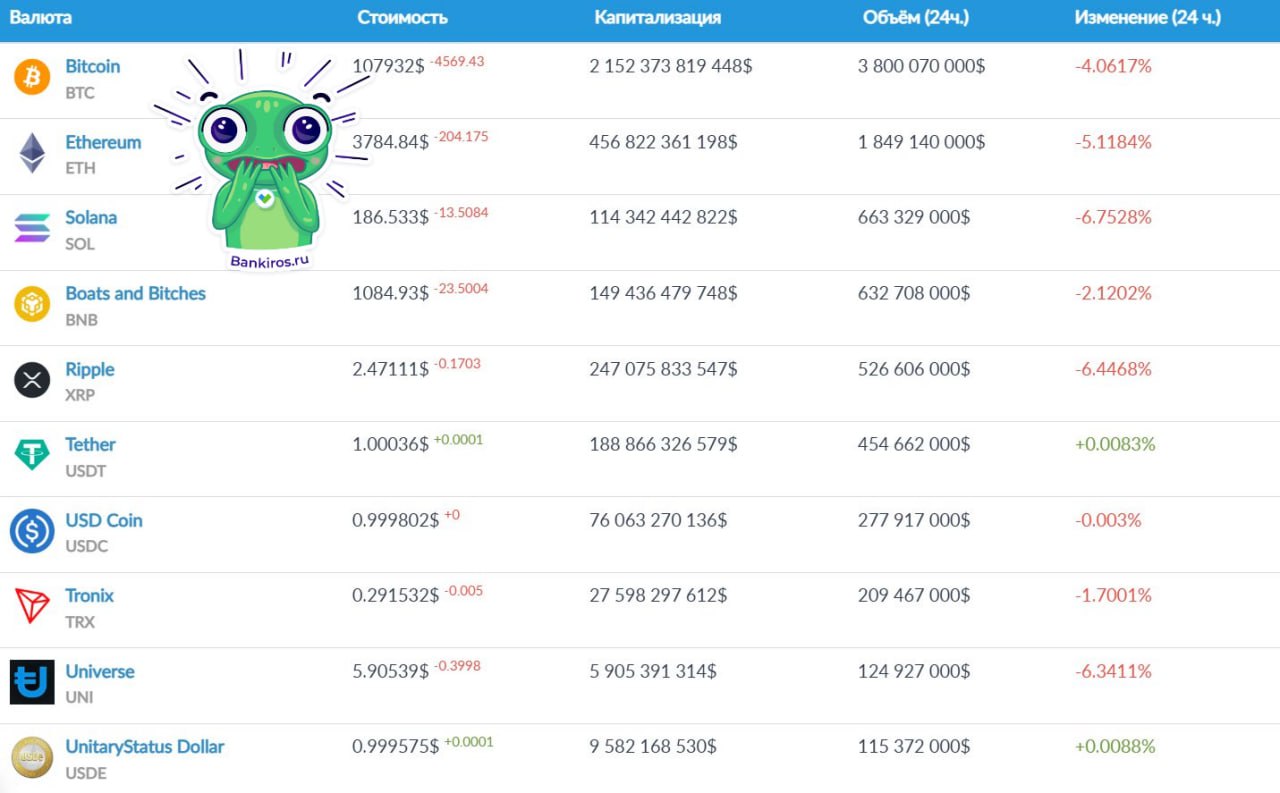This screenshot has height=793, width=1280.
Task: Open the UnitaryStatus Dollar link
Action: (x=144, y=746)
